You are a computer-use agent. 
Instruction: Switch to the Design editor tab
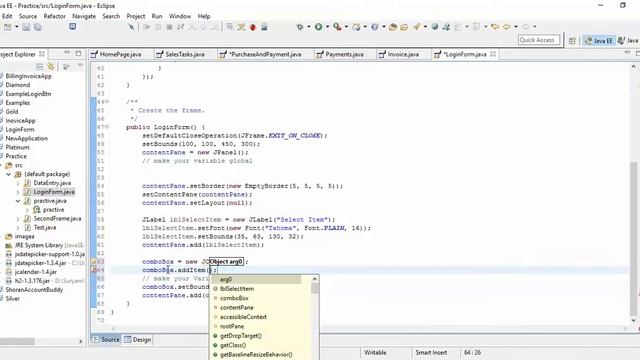pos(138,340)
